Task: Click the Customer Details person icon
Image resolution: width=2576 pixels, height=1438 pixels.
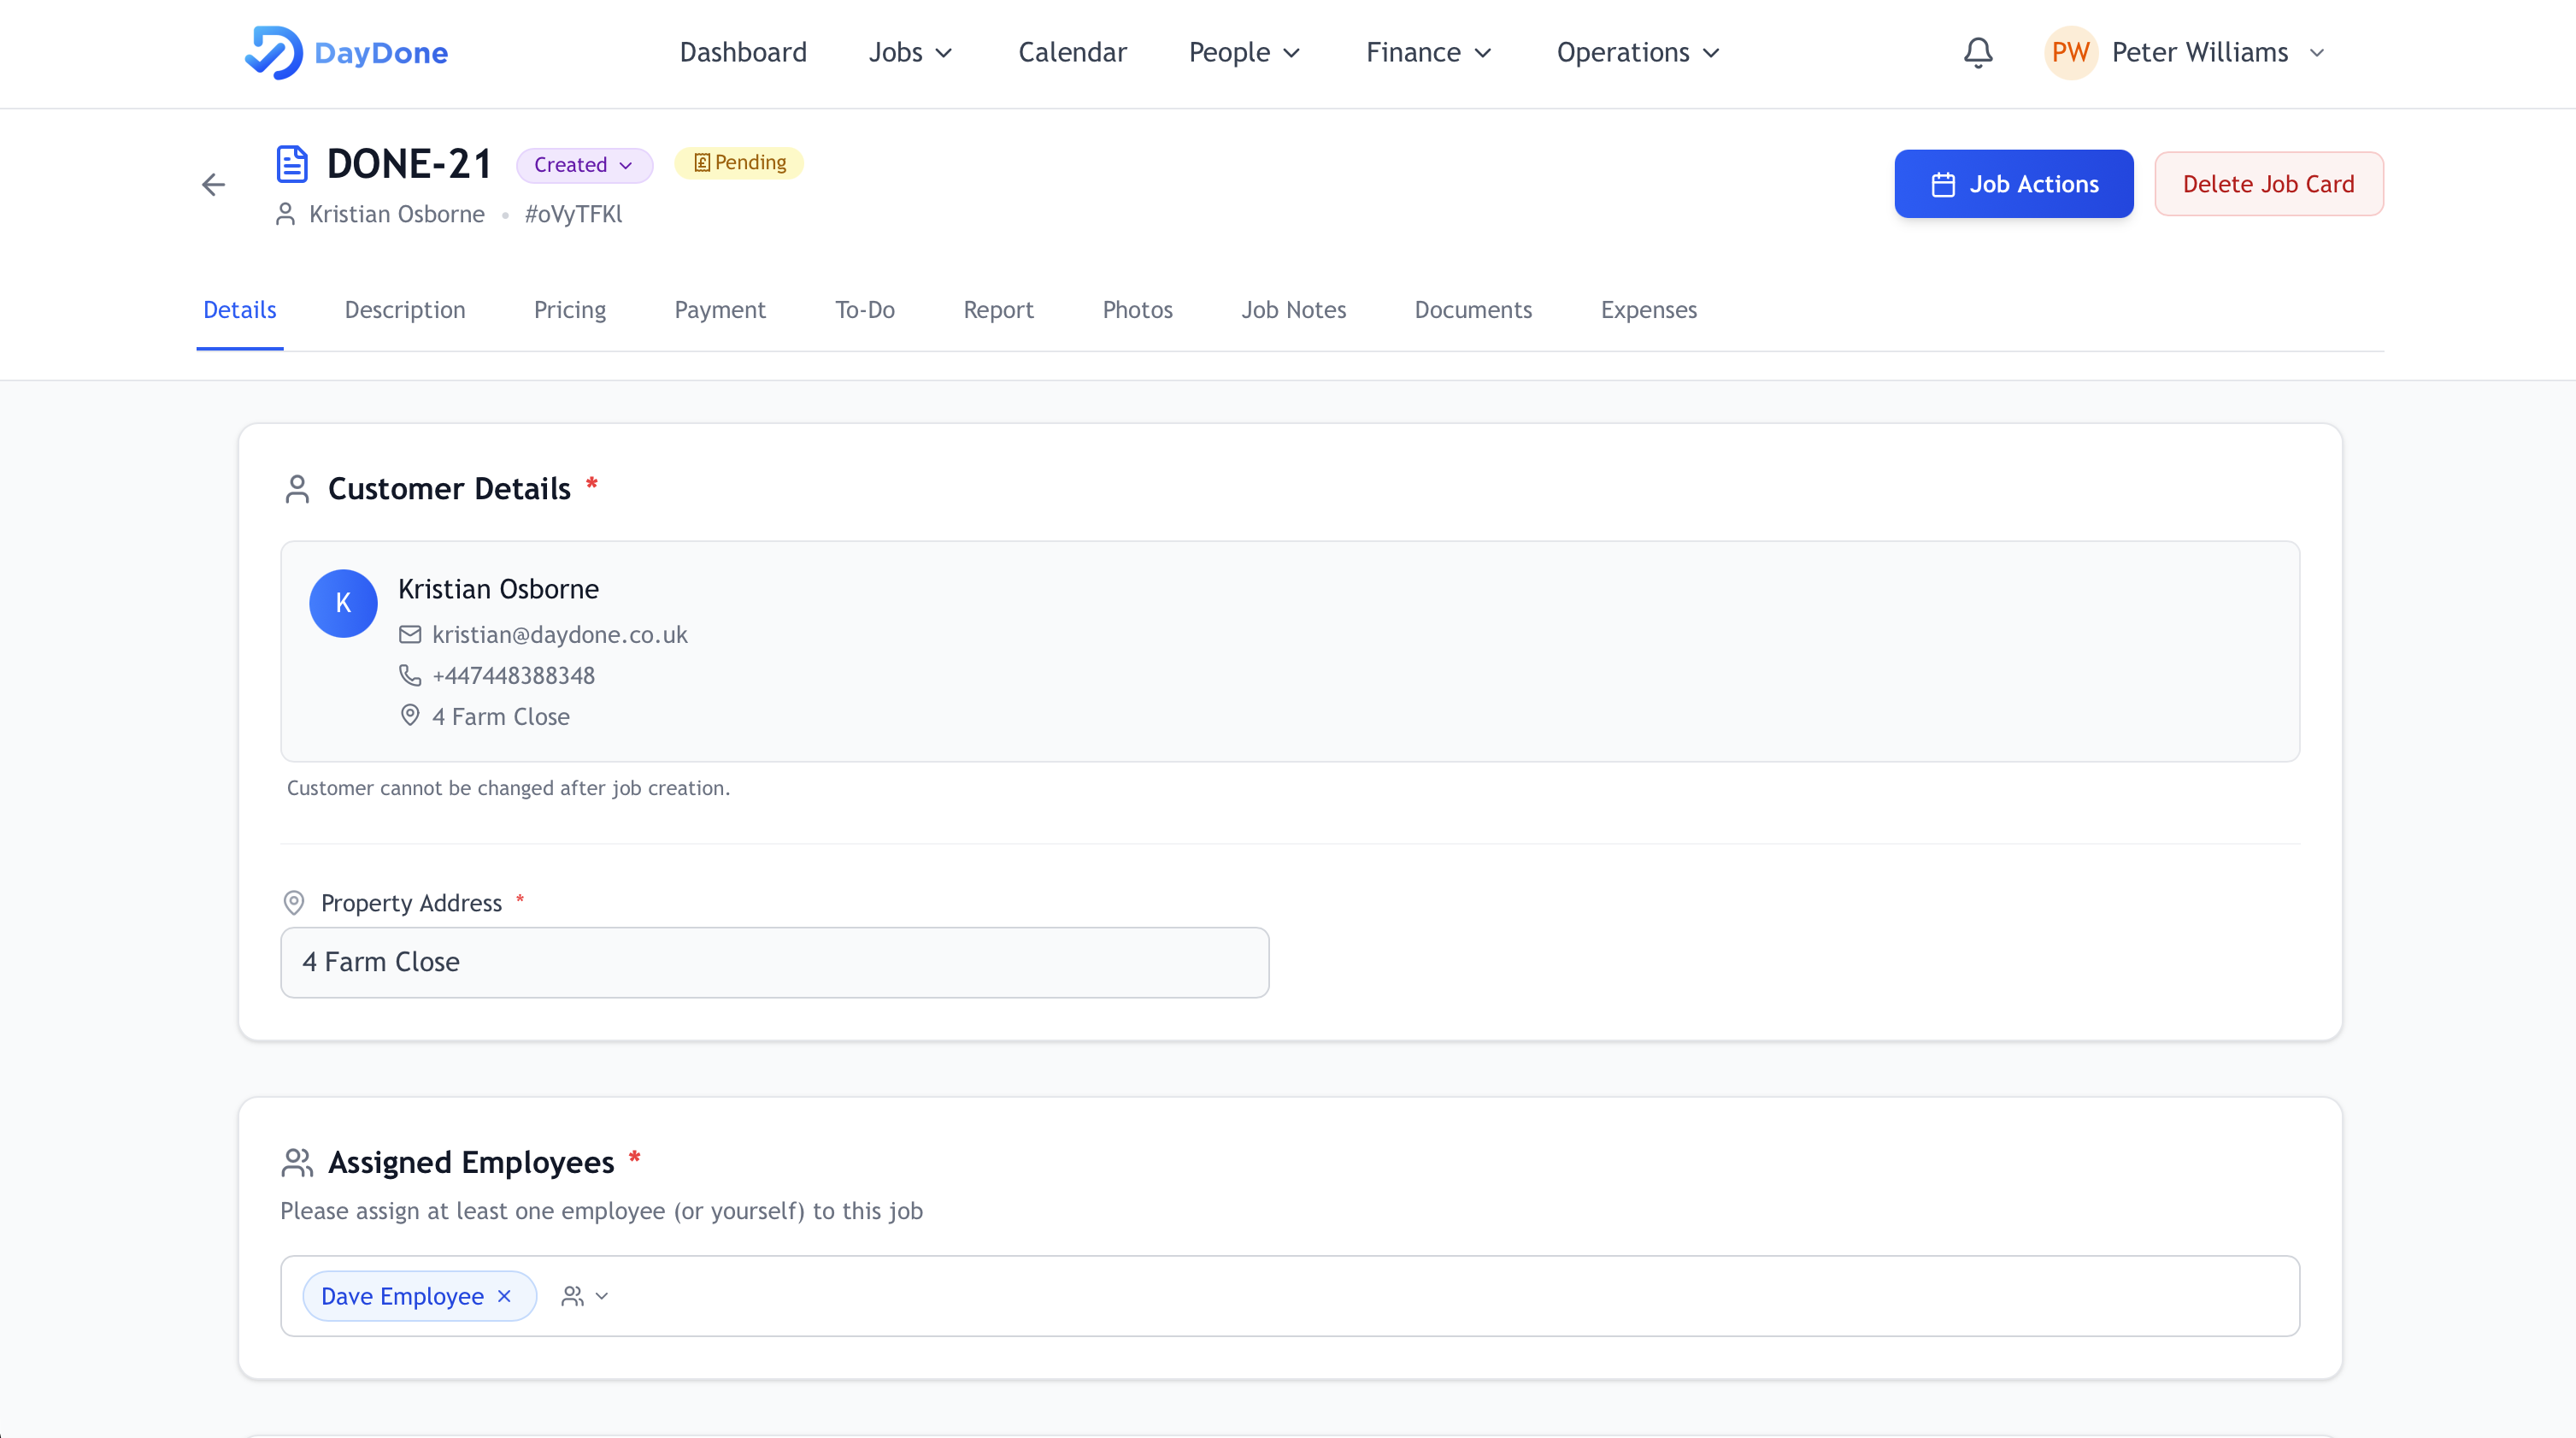Action: [297, 489]
